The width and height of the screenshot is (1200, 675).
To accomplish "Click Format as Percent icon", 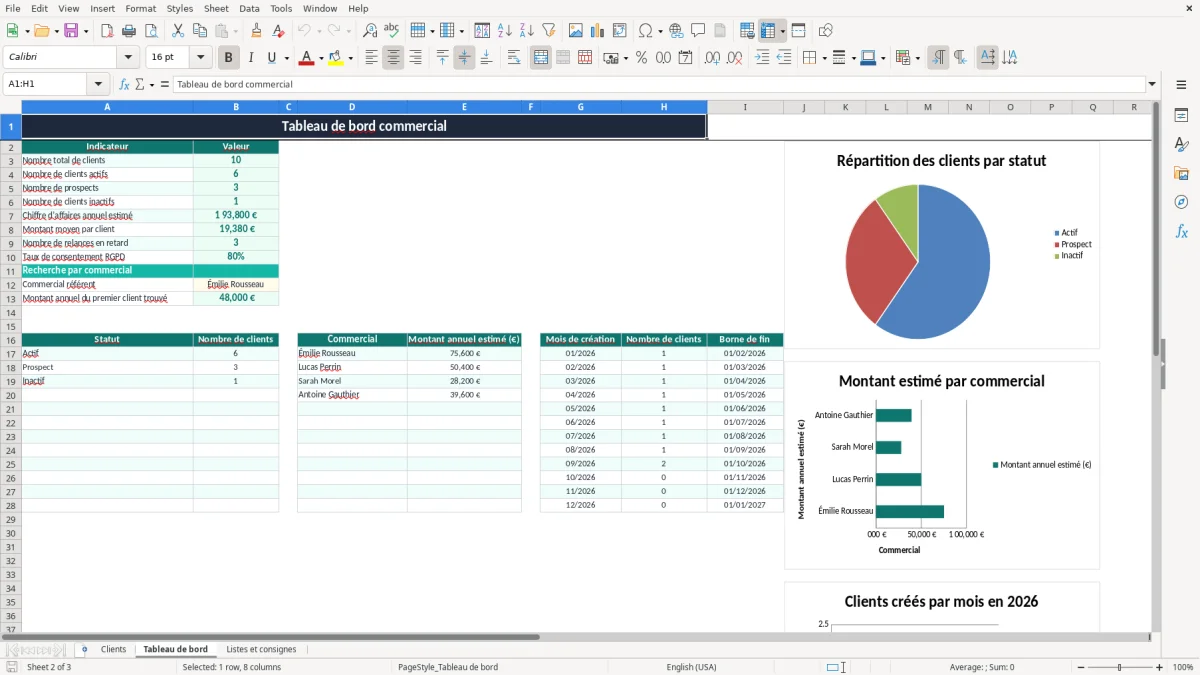I will 641,58.
